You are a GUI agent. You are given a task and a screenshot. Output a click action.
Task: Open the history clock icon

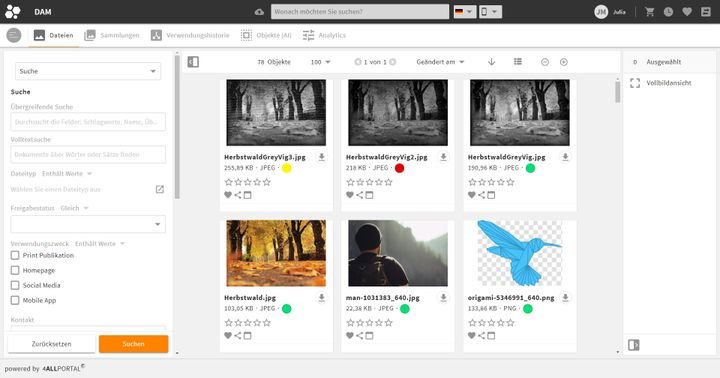668,12
